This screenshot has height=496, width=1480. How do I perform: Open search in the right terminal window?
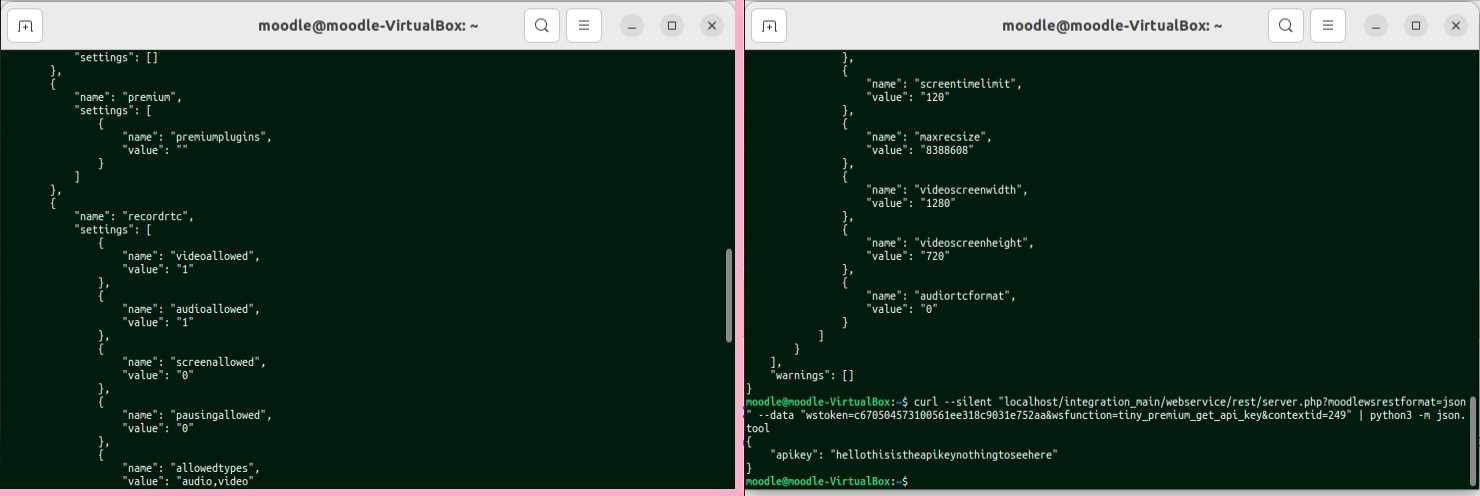click(x=1285, y=25)
